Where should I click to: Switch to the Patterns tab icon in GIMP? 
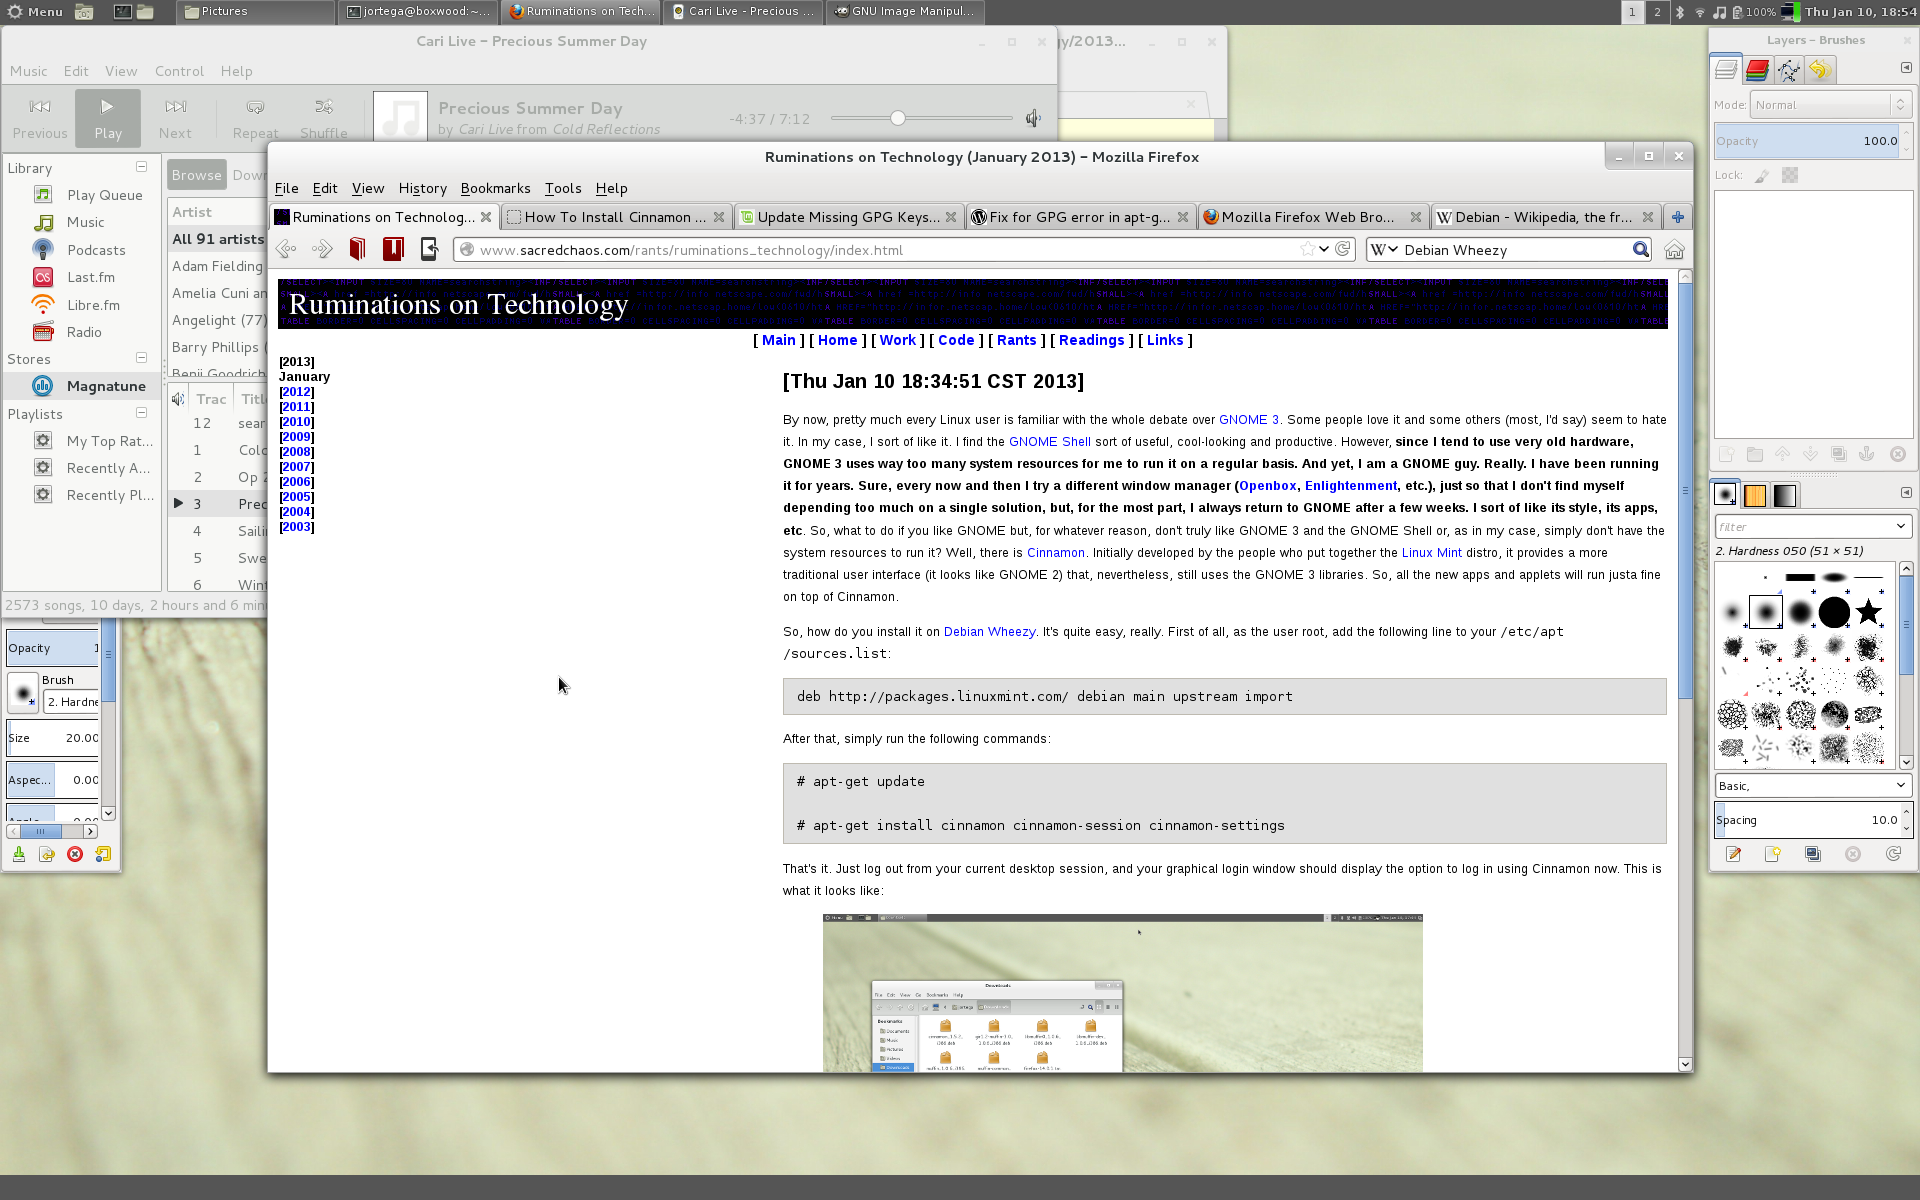(1755, 495)
